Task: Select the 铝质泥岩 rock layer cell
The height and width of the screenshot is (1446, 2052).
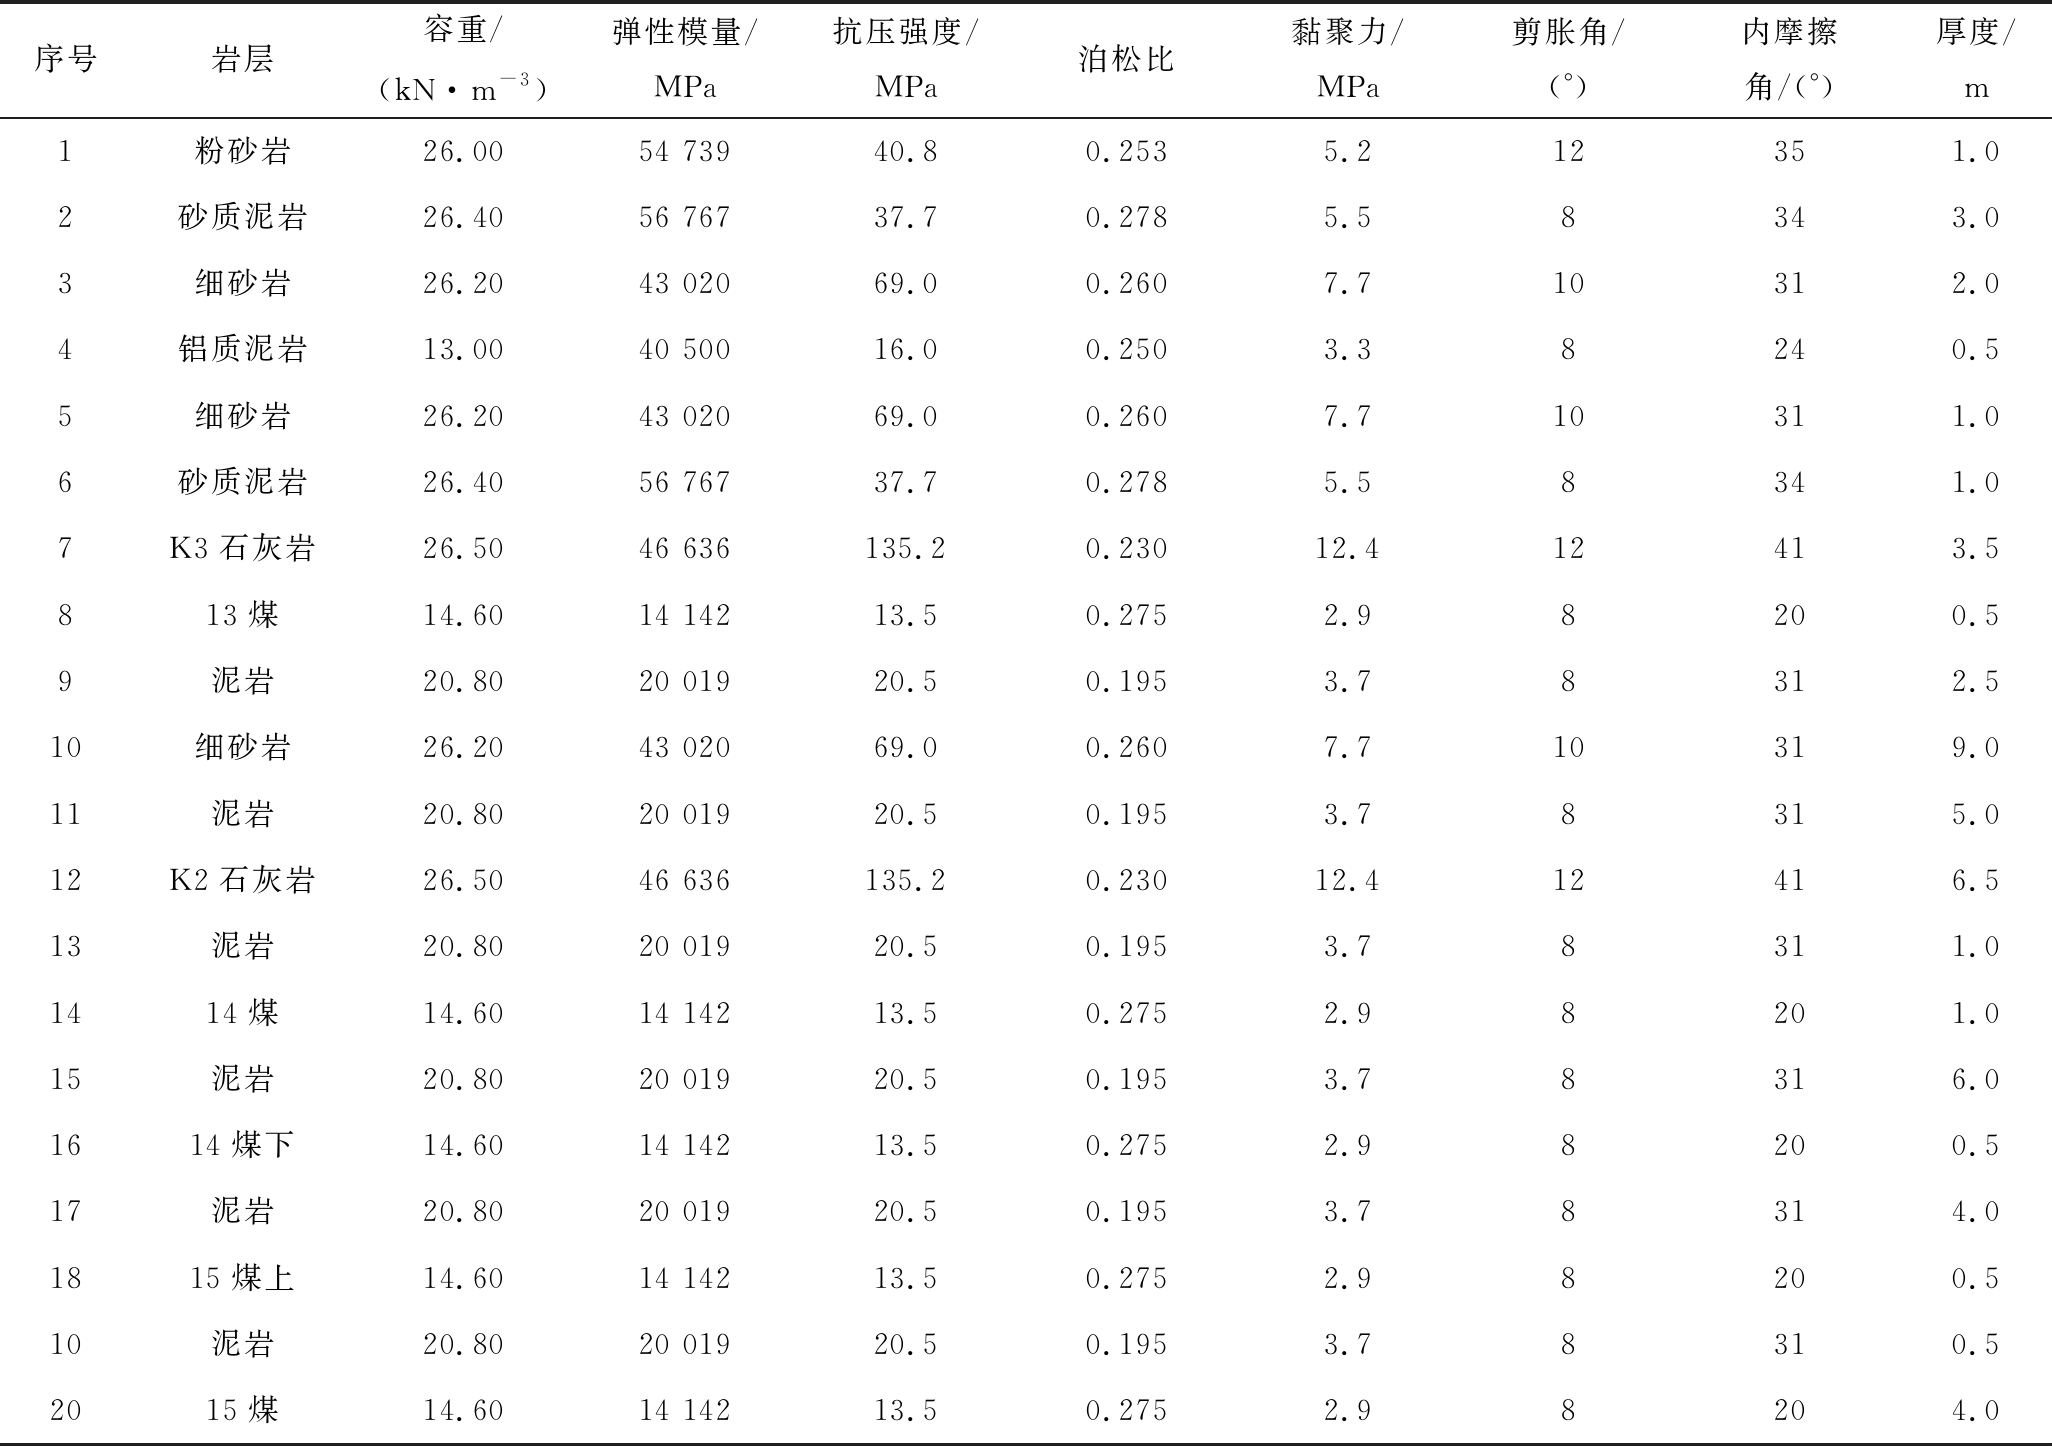Action: pos(242,349)
